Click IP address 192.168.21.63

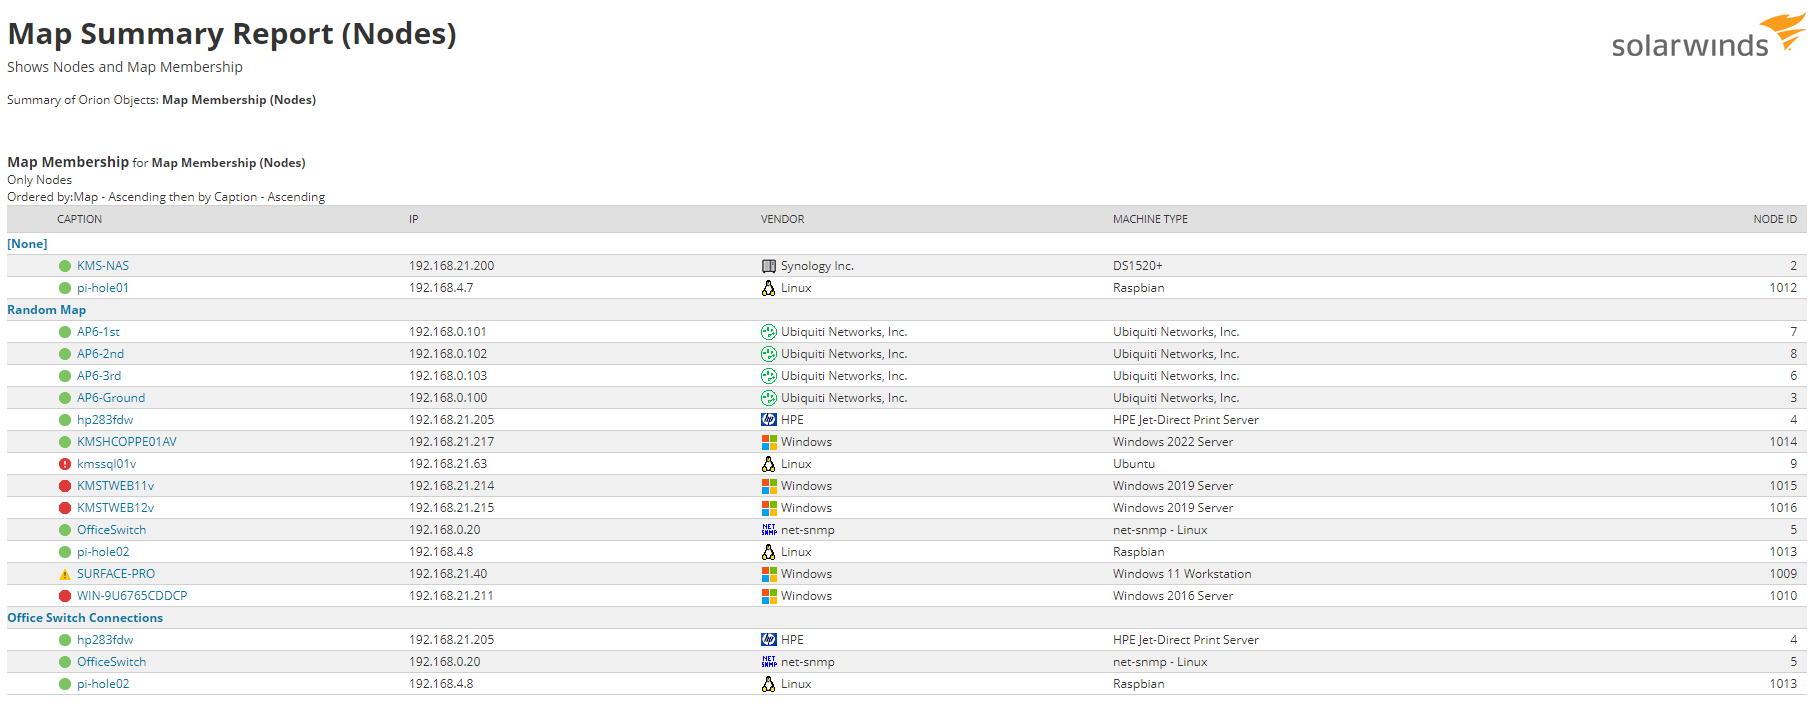click(x=448, y=464)
